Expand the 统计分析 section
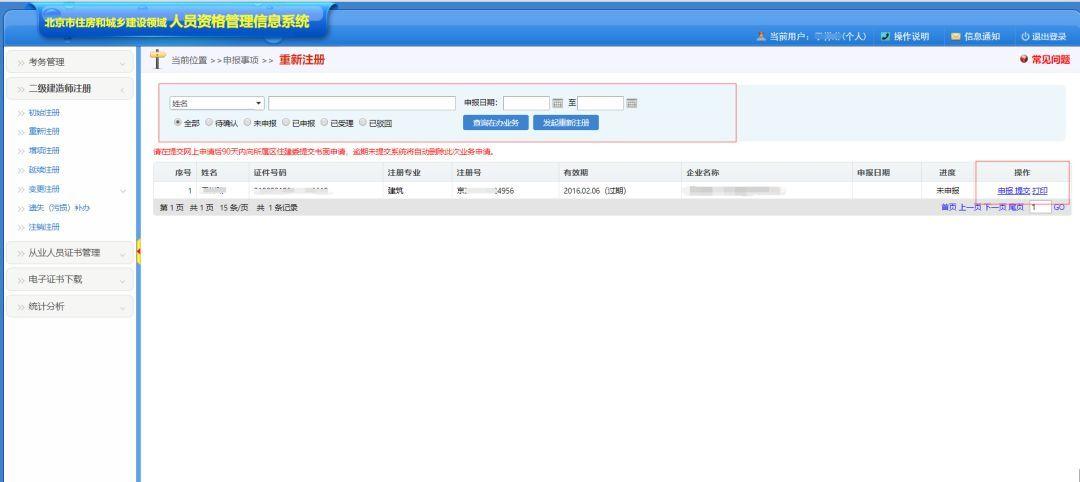 click(70, 306)
